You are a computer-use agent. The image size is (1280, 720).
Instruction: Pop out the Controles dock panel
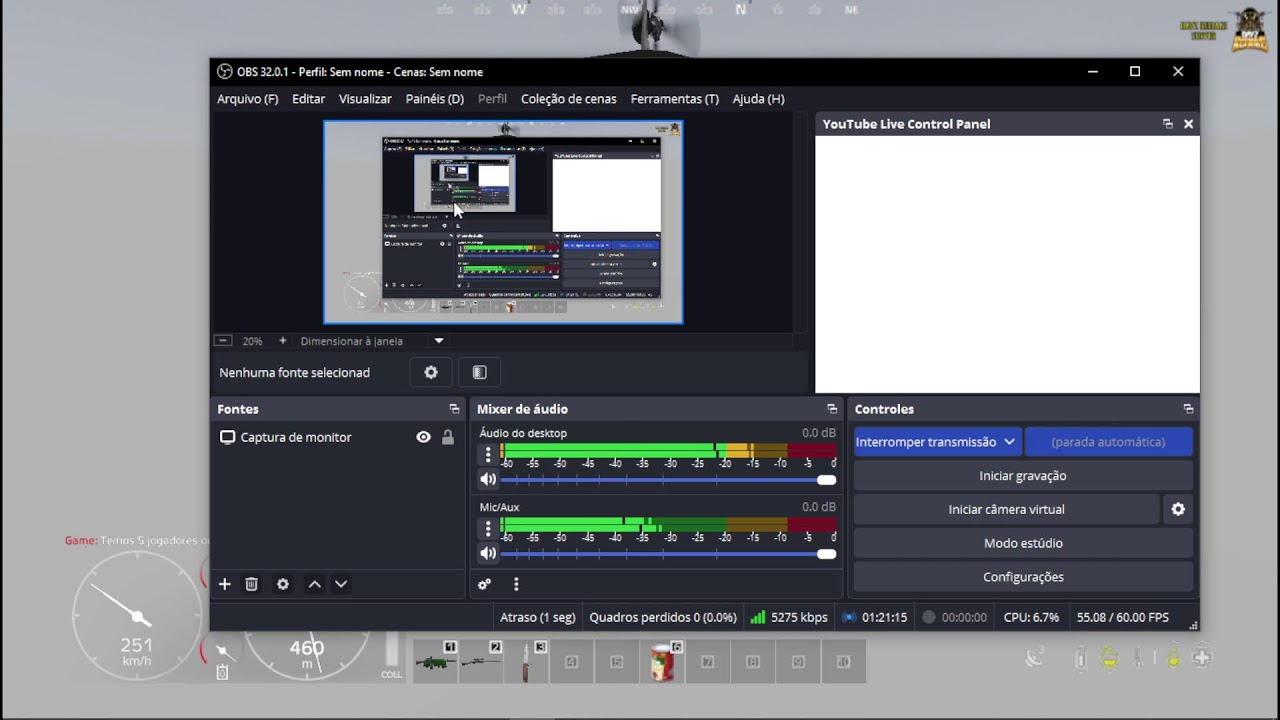1188,409
